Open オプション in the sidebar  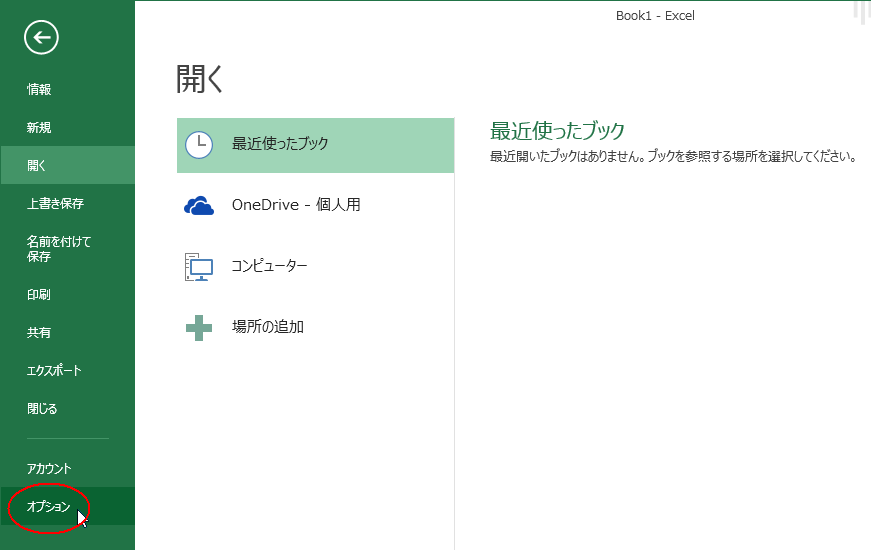pyautogui.click(x=68, y=506)
